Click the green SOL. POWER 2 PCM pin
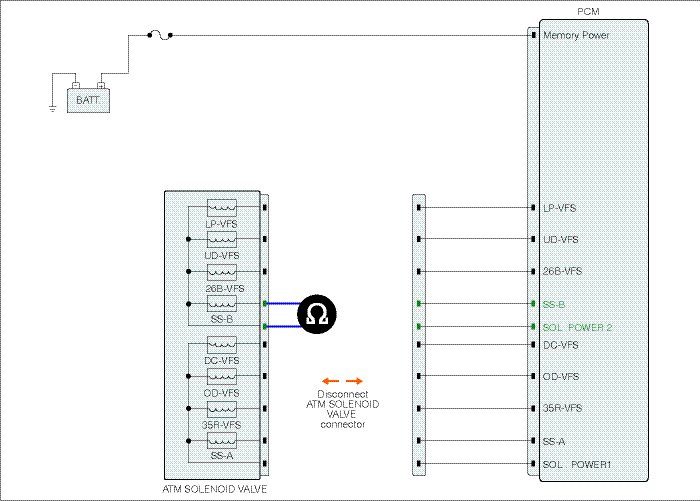The image size is (700, 501). 533,327
